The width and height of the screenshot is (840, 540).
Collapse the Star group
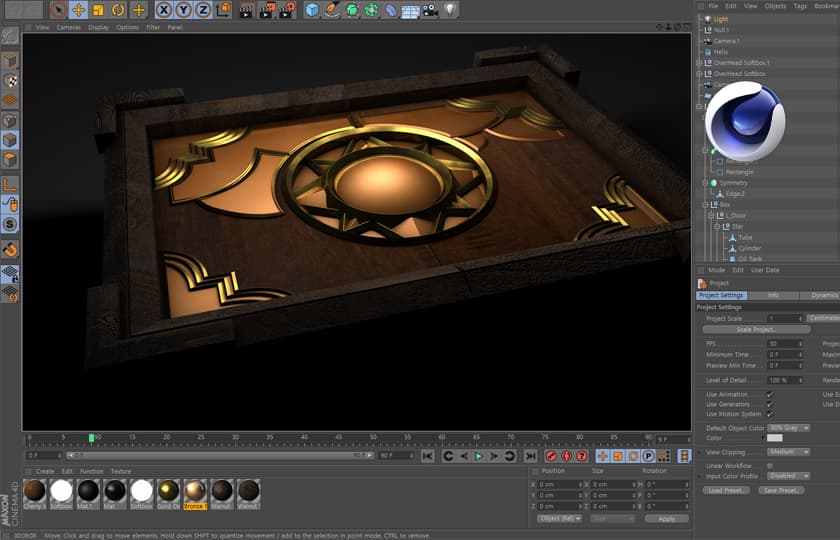pos(717,227)
